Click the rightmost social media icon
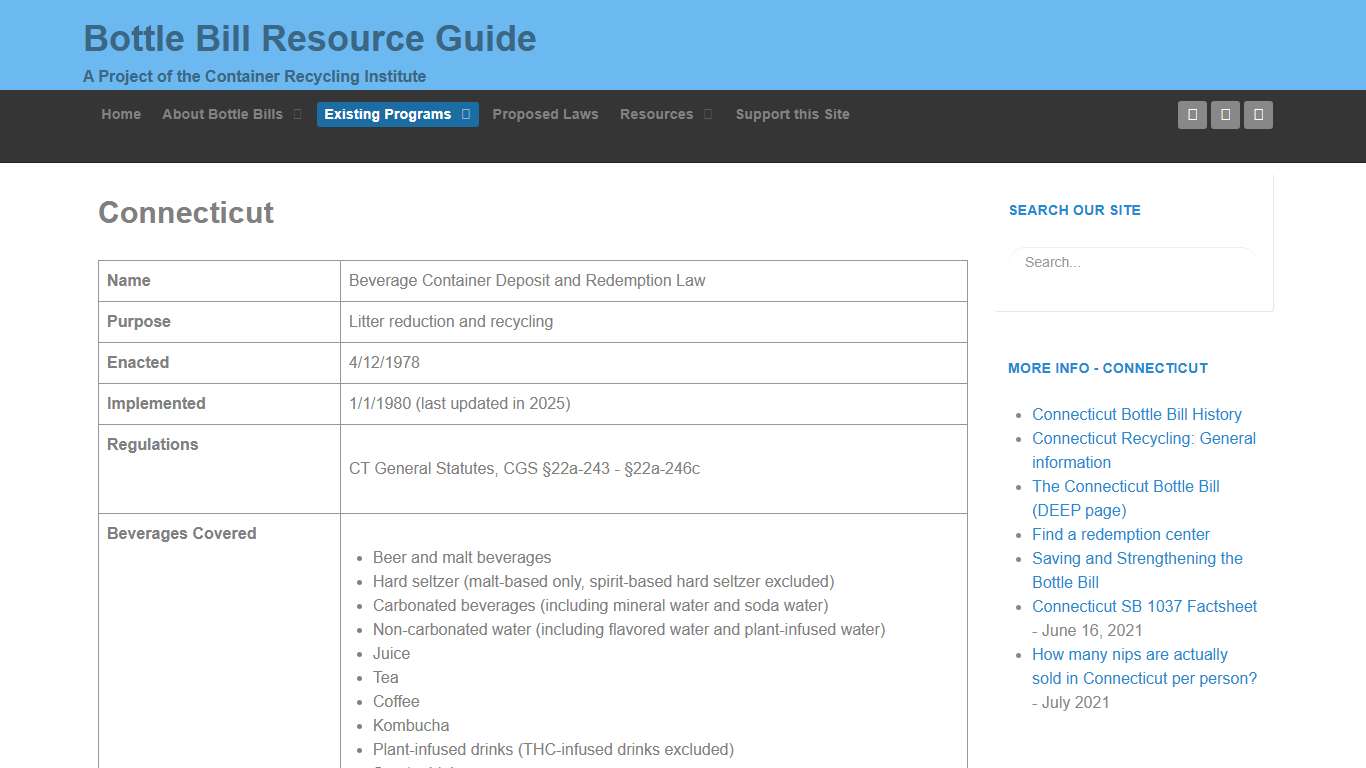The image size is (1366, 768). 1258,114
